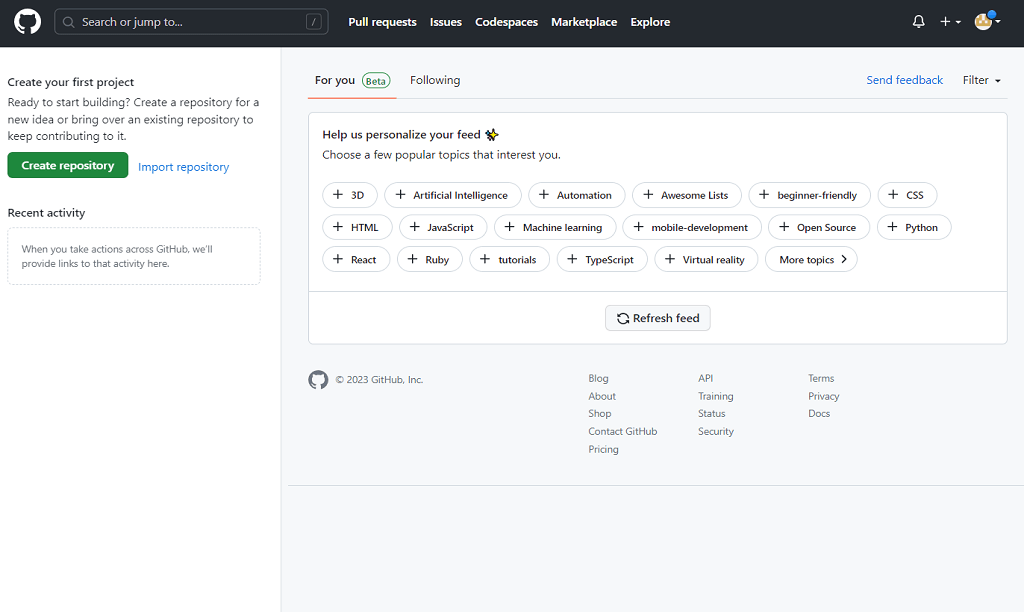Open the Security footer link
This screenshot has height=612, width=1024.
(716, 431)
